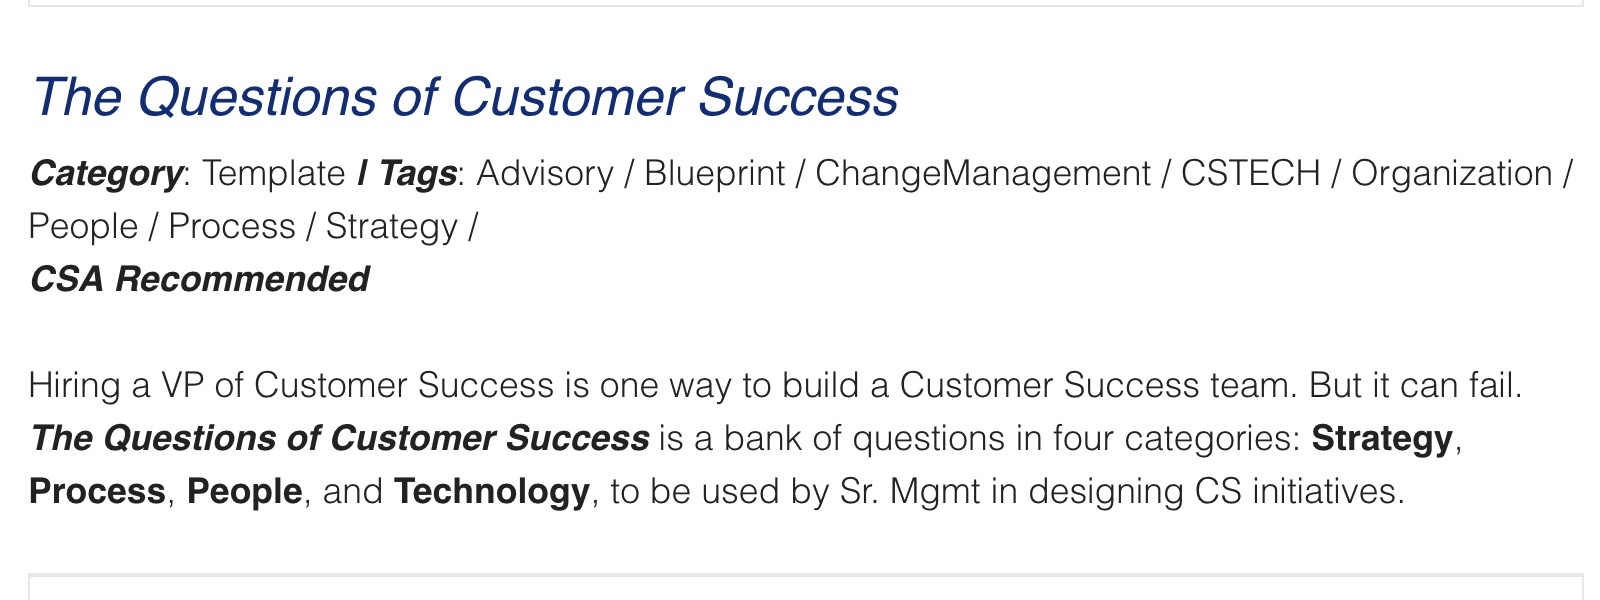Click the Organization tag
This screenshot has height=600, width=1600.
(1452, 174)
